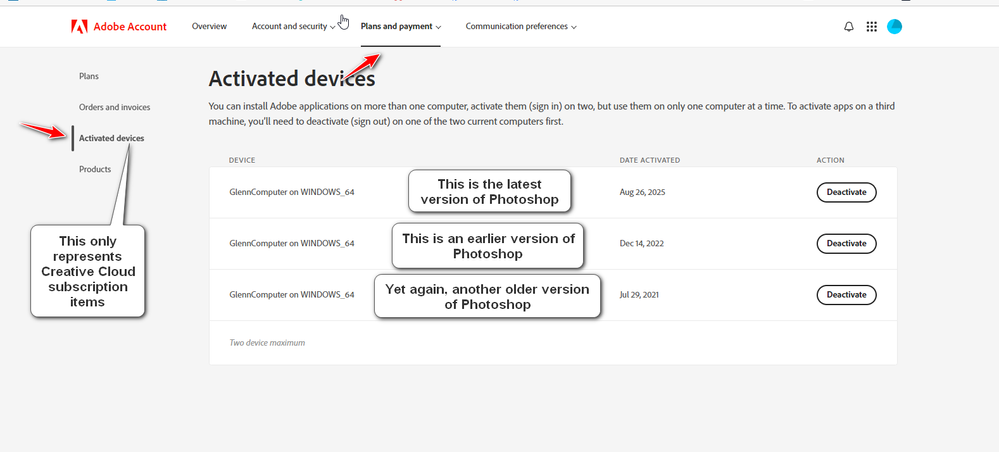This screenshot has height=452, width=999.
Task: Deactivate the device activated Dec 14, 2022
Action: pyautogui.click(x=846, y=244)
